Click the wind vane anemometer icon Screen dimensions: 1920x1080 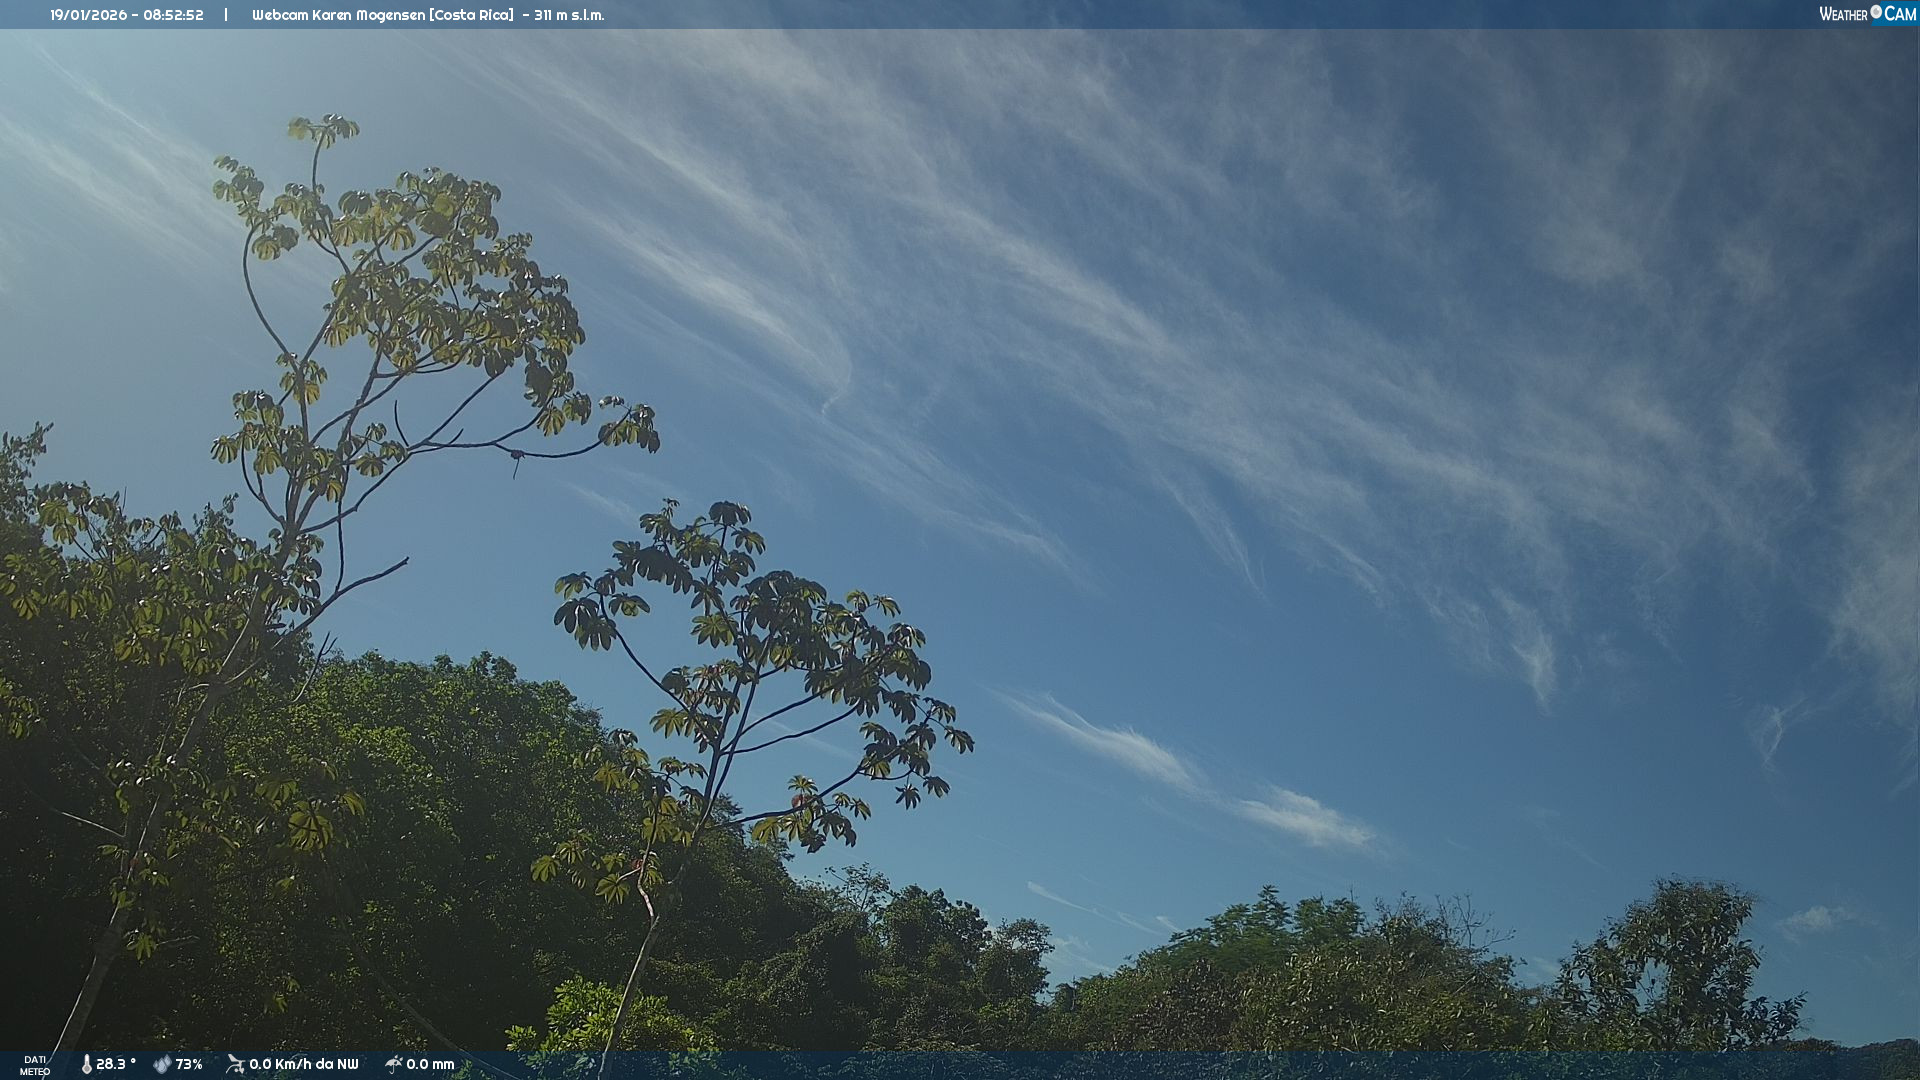click(235, 1064)
